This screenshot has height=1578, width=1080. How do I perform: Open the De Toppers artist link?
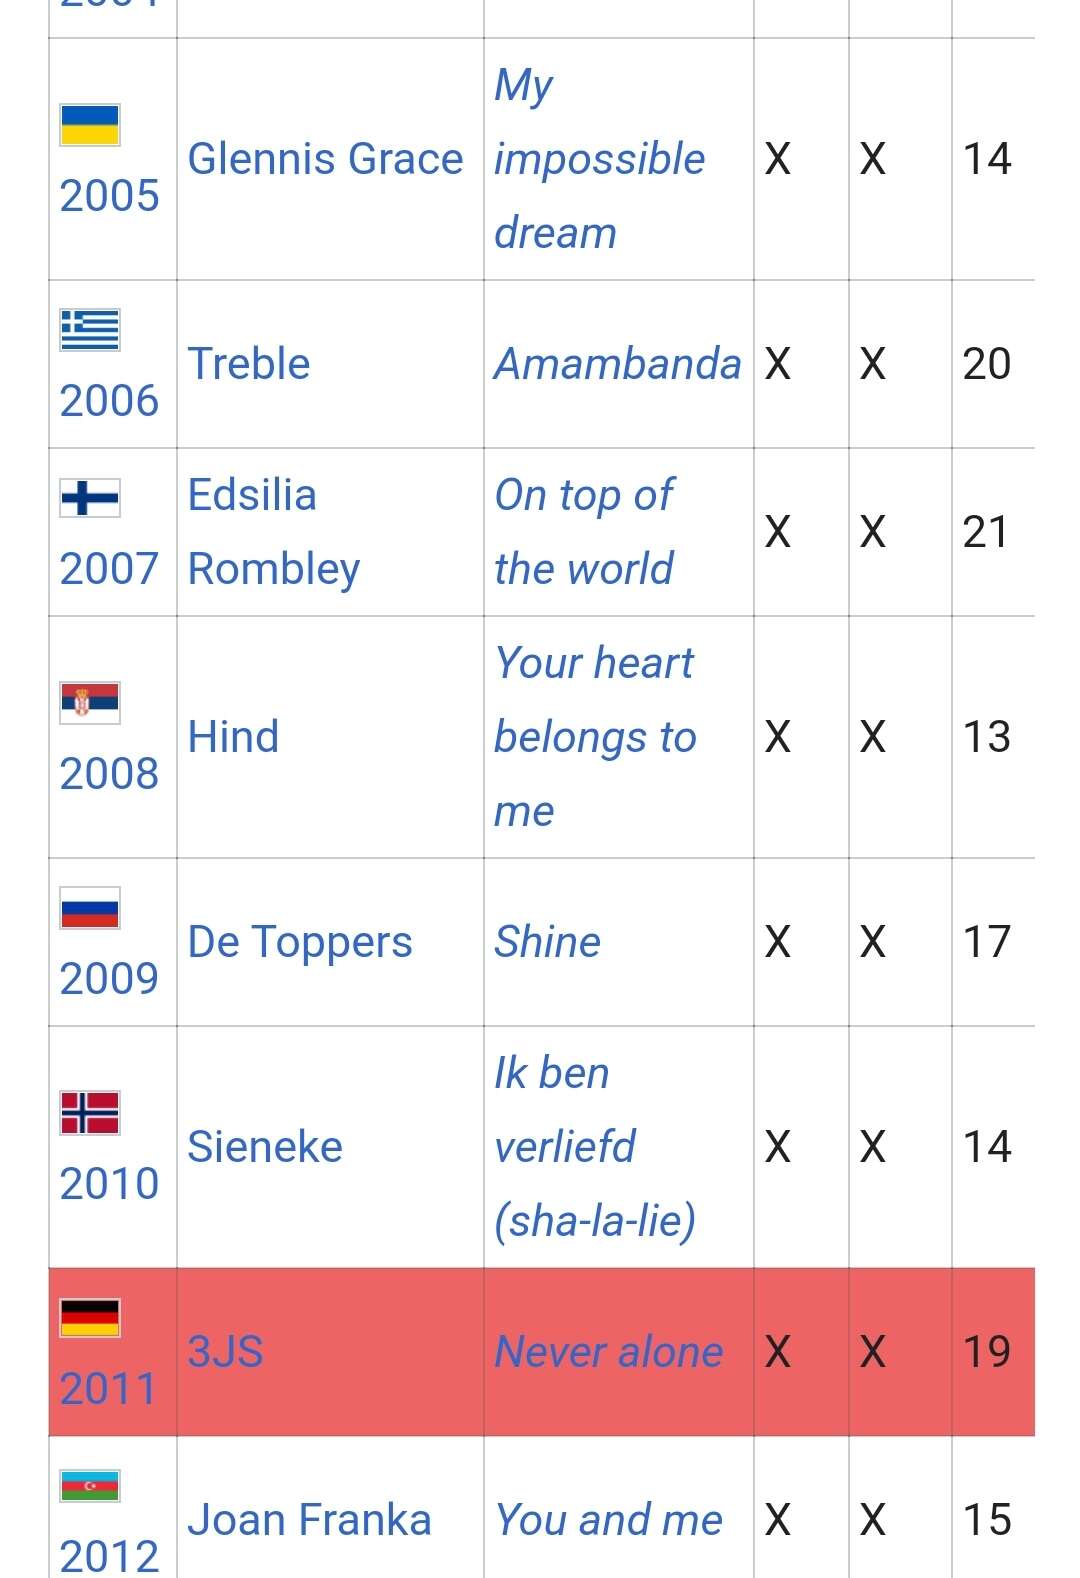click(300, 942)
